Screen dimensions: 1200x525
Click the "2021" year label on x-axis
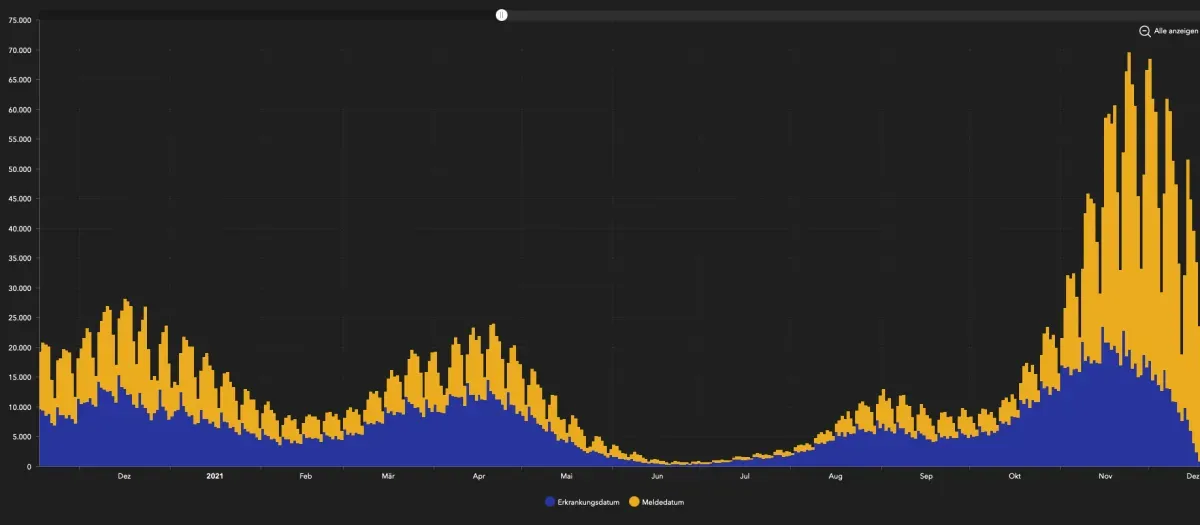coord(215,477)
